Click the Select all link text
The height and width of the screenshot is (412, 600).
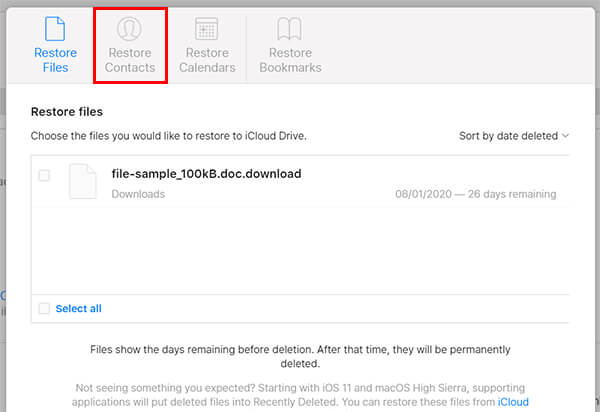point(78,309)
